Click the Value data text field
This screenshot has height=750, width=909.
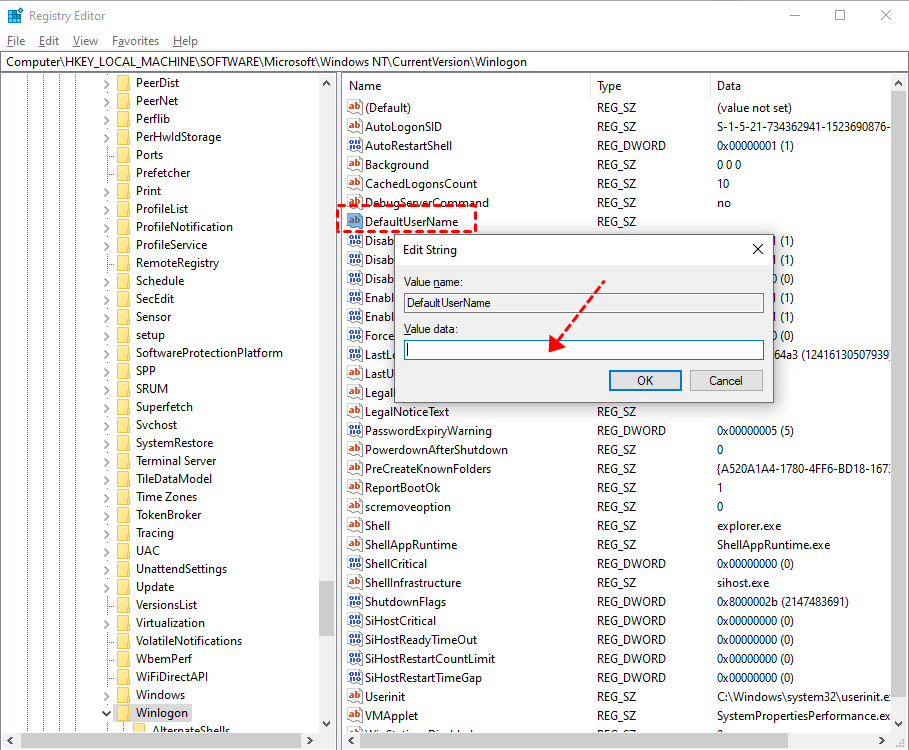(x=583, y=349)
